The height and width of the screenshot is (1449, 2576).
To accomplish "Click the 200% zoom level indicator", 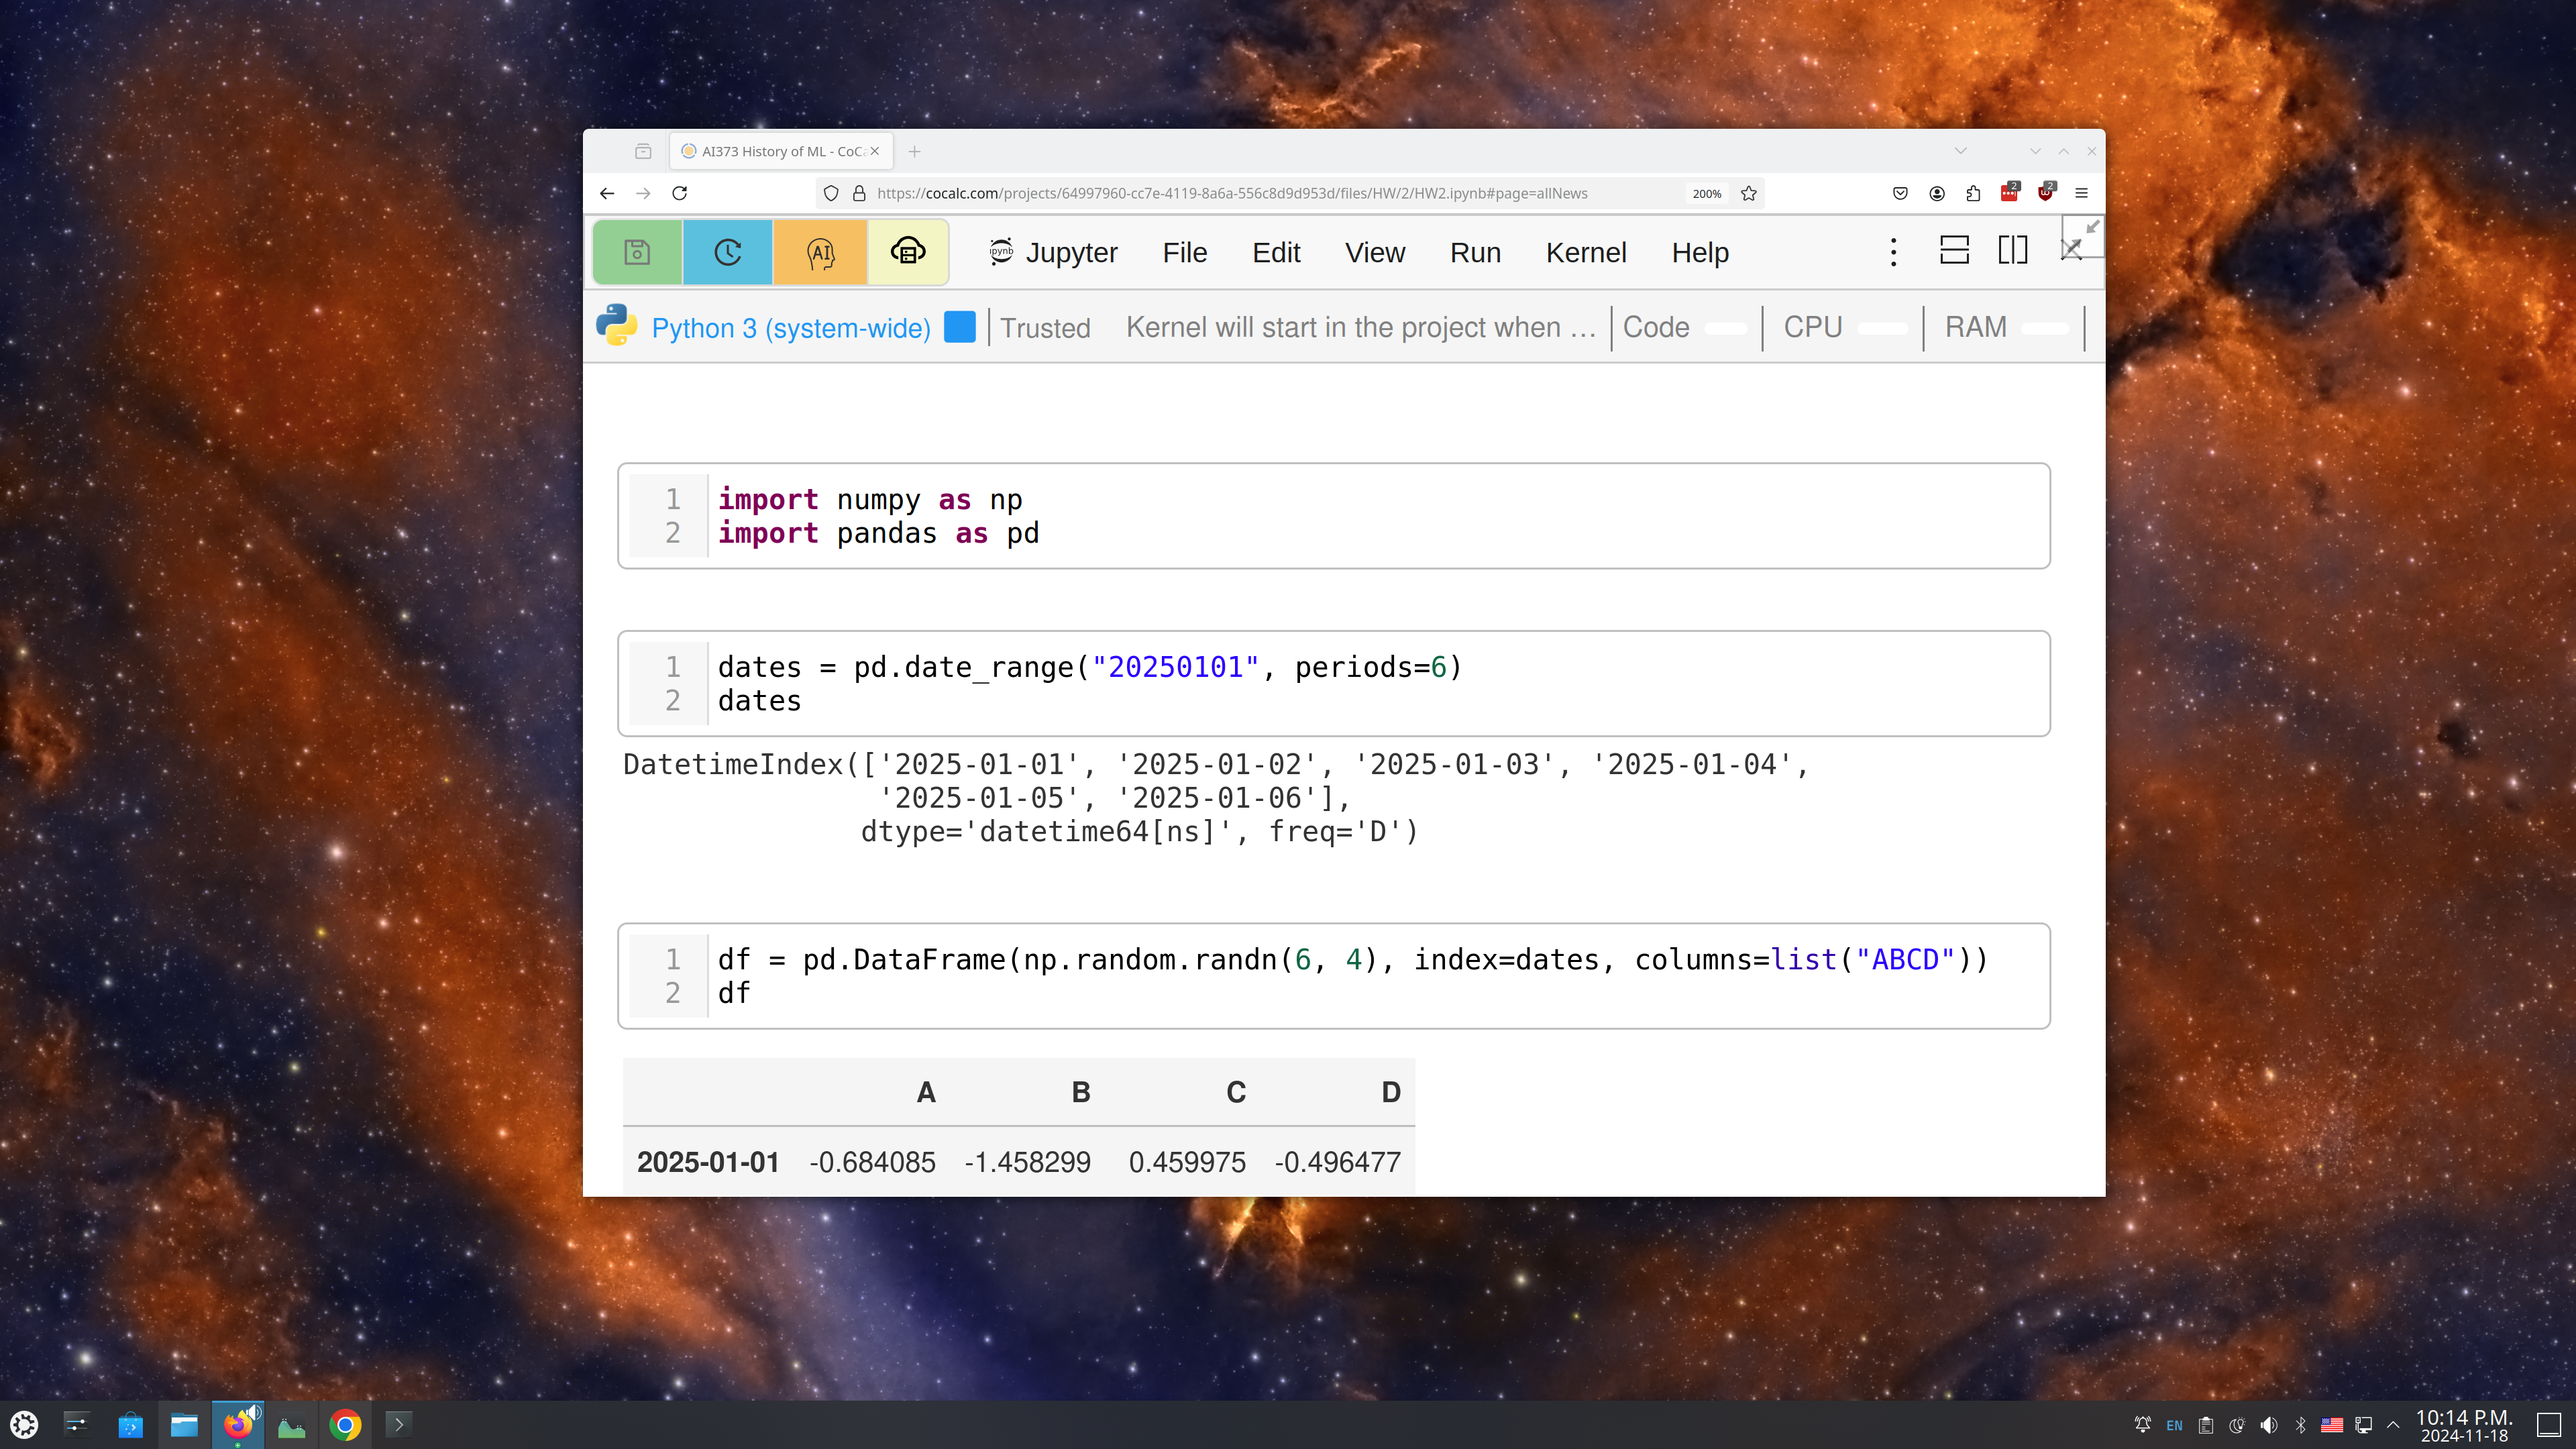I will [x=1706, y=193].
